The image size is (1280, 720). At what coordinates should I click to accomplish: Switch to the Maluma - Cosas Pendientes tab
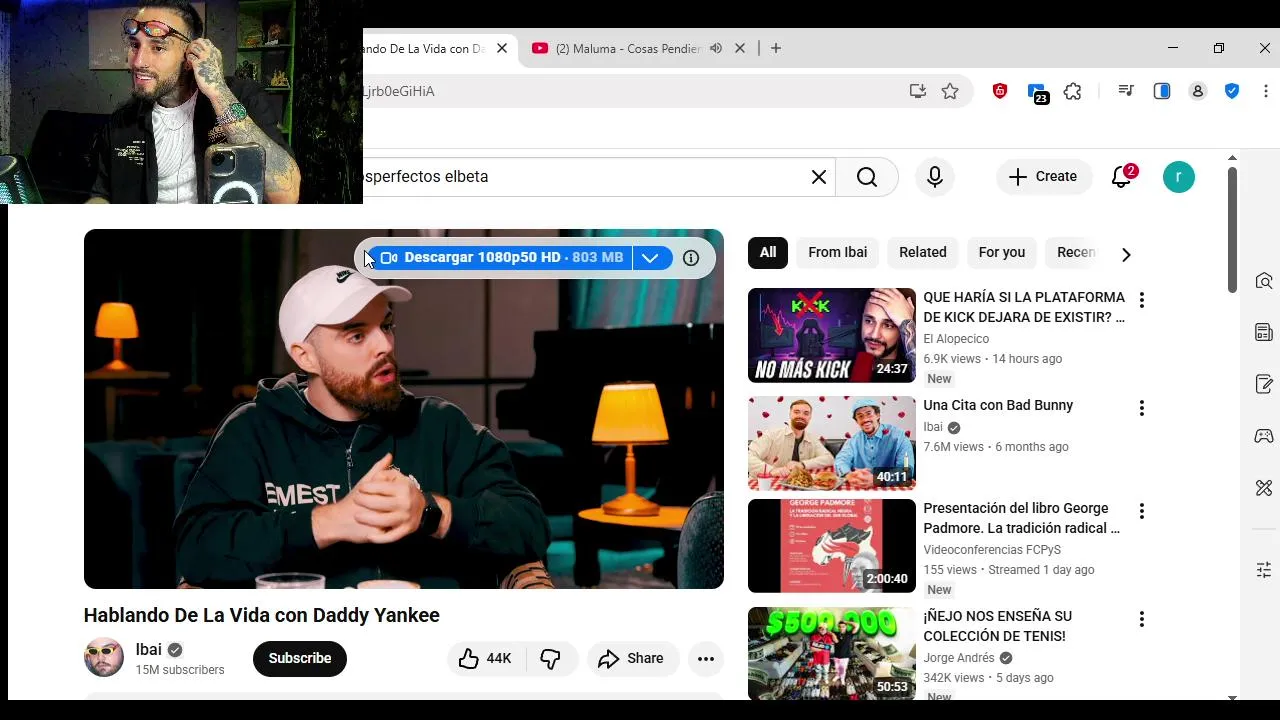(627, 48)
